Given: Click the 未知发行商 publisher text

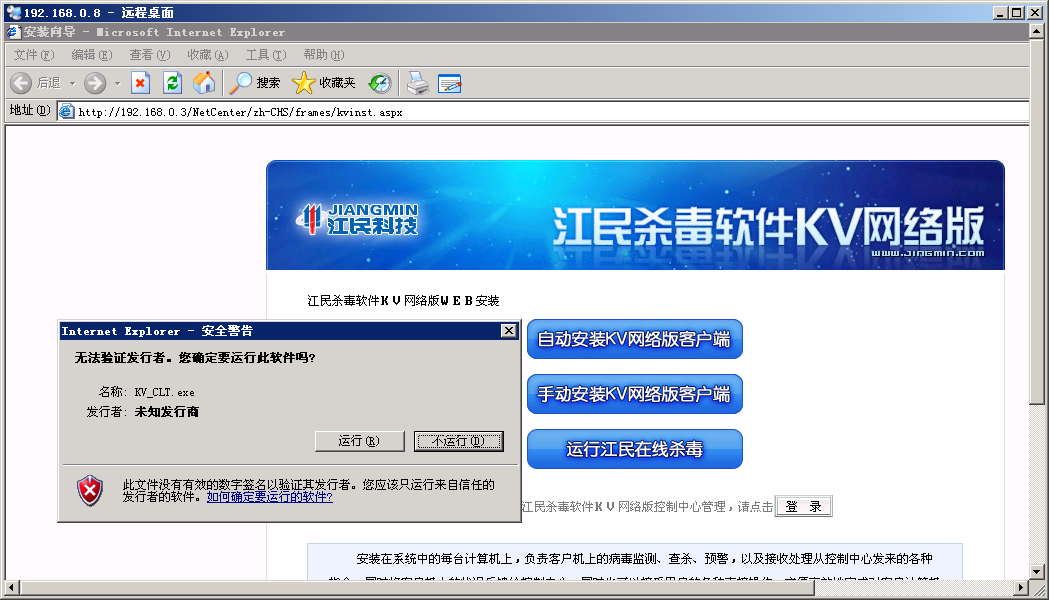Looking at the screenshot, I should coord(167,411).
